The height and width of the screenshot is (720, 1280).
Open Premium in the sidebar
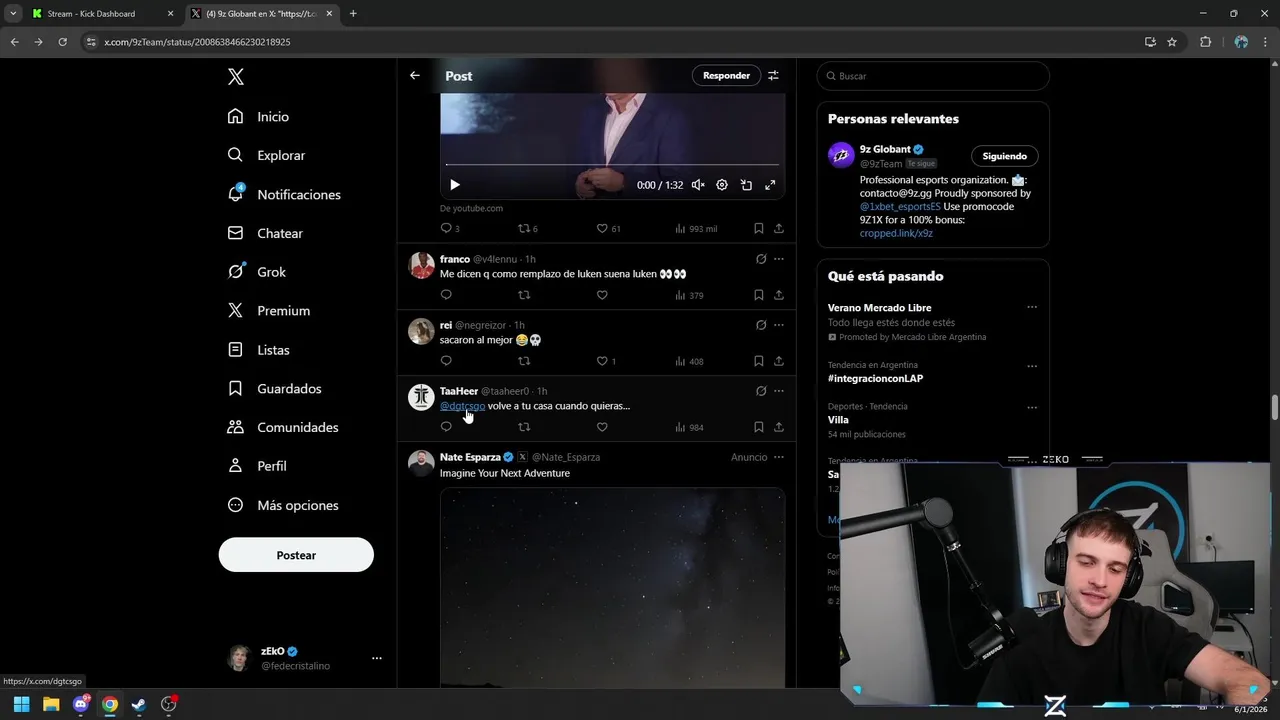coord(268,311)
